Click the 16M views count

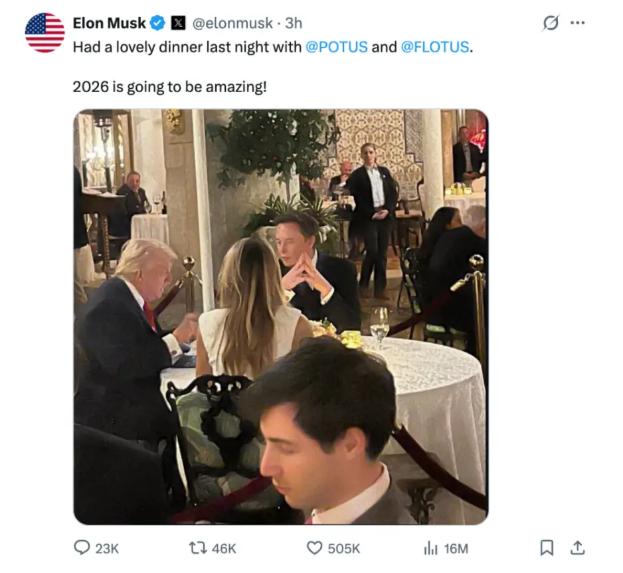pyautogui.click(x=456, y=548)
